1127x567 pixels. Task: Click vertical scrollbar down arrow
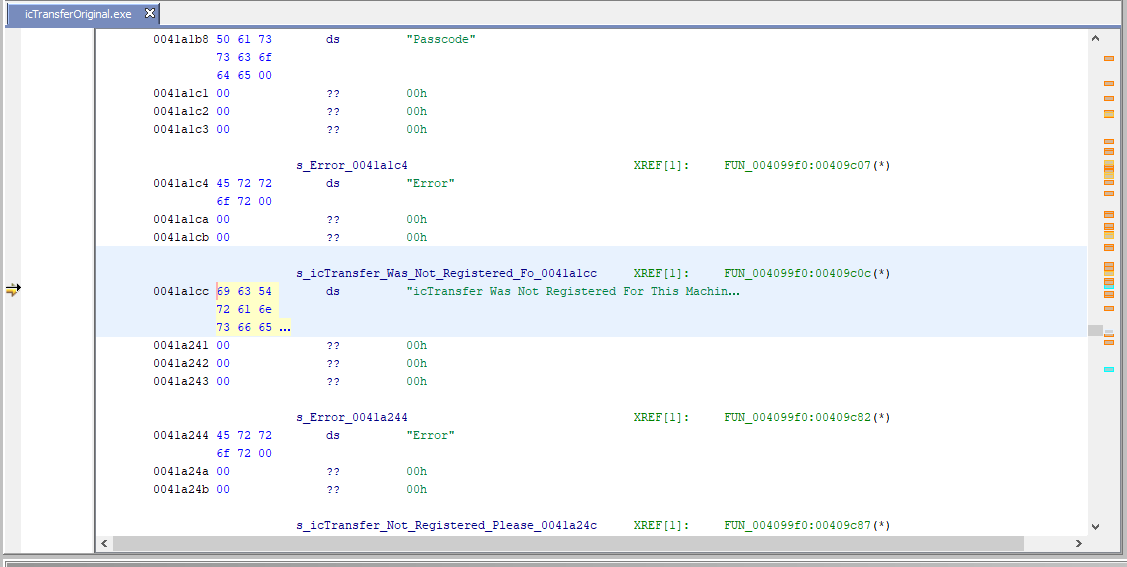click(1095, 526)
